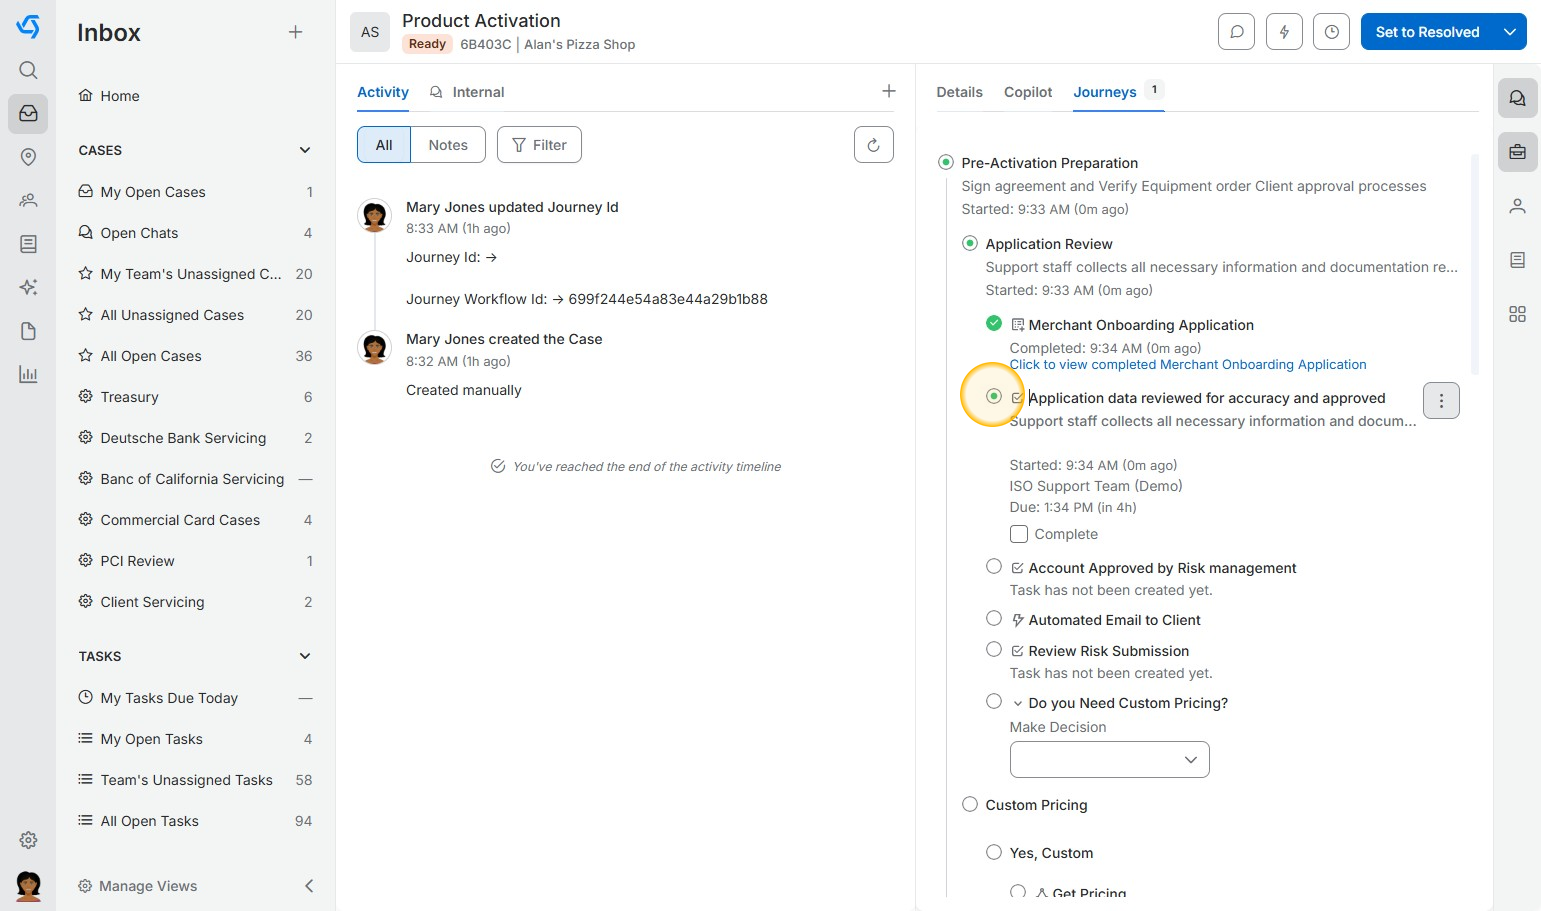This screenshot has height=911, width=1541.
Task: Click the plus icon next to Inbox
Action: tap(295, 32)
